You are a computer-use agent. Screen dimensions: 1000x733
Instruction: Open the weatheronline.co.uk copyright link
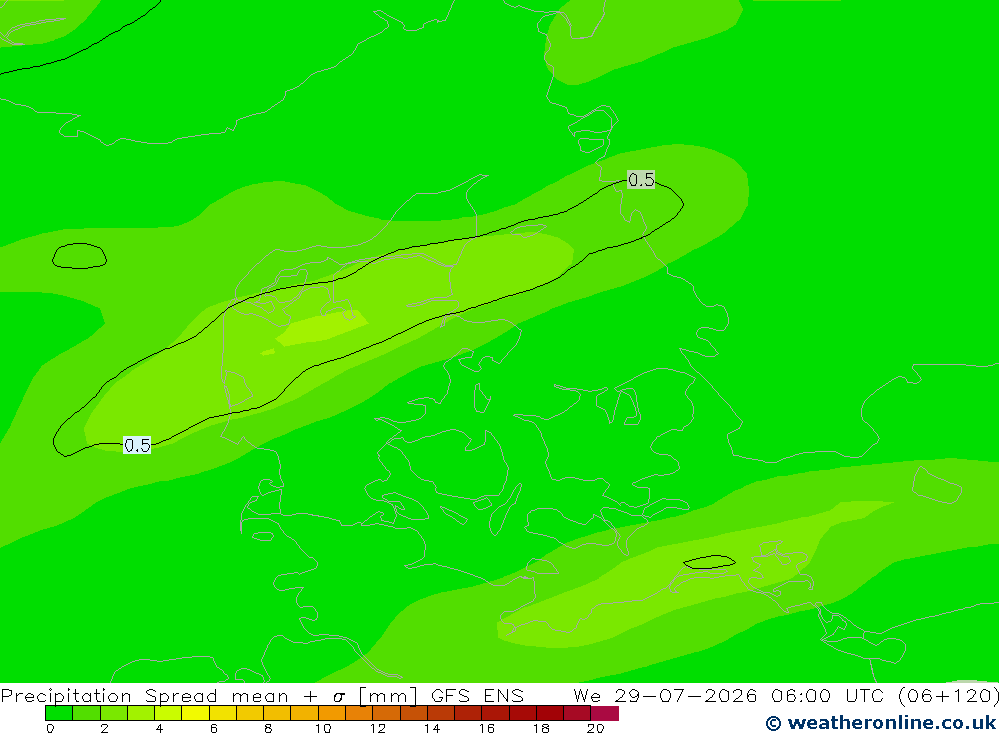pyautogui.click(x=881, y=723)
